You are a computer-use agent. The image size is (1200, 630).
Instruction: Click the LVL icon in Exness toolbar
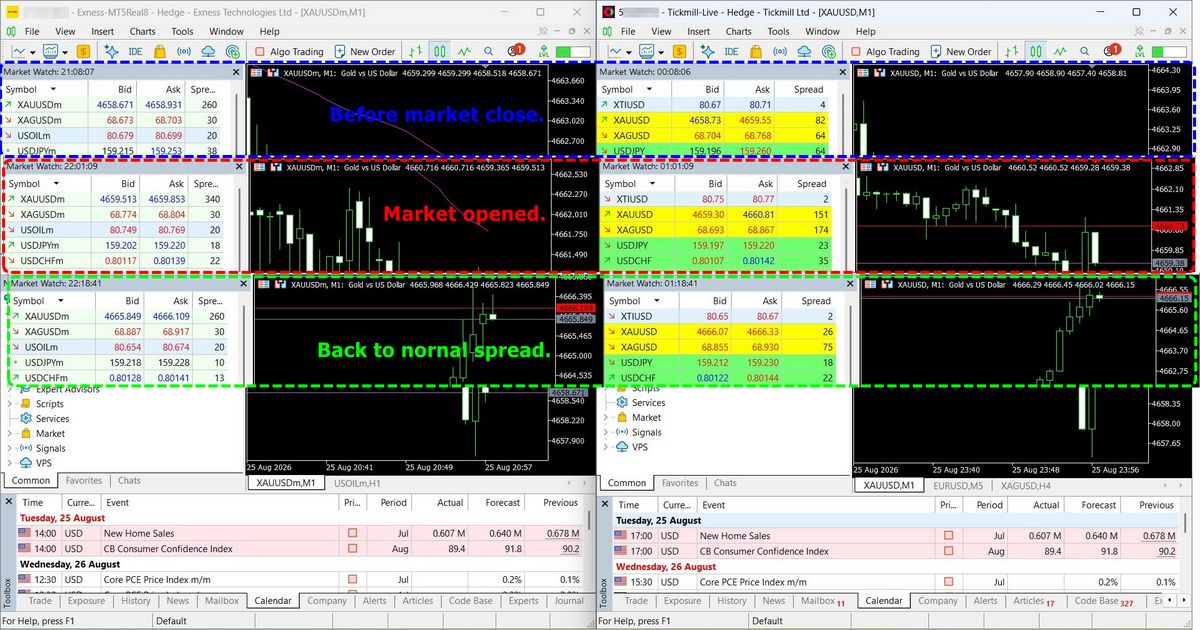543,51
